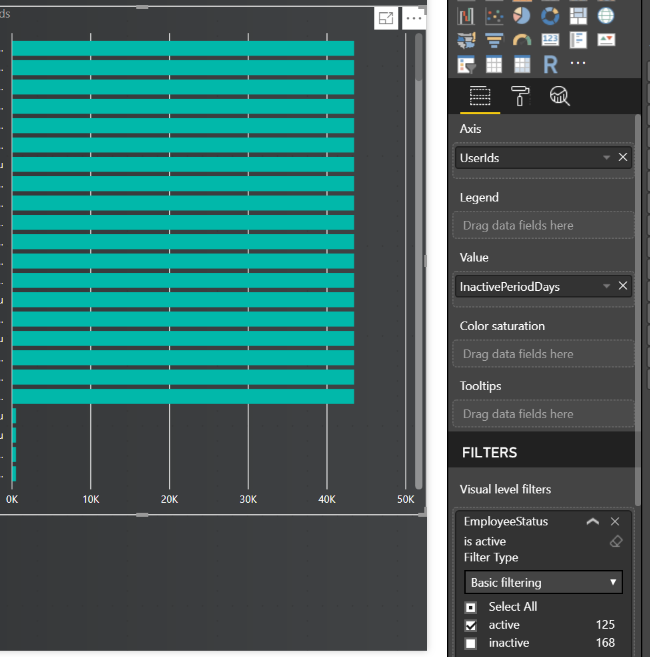Check the inactive employee status

tap(471, 643)
